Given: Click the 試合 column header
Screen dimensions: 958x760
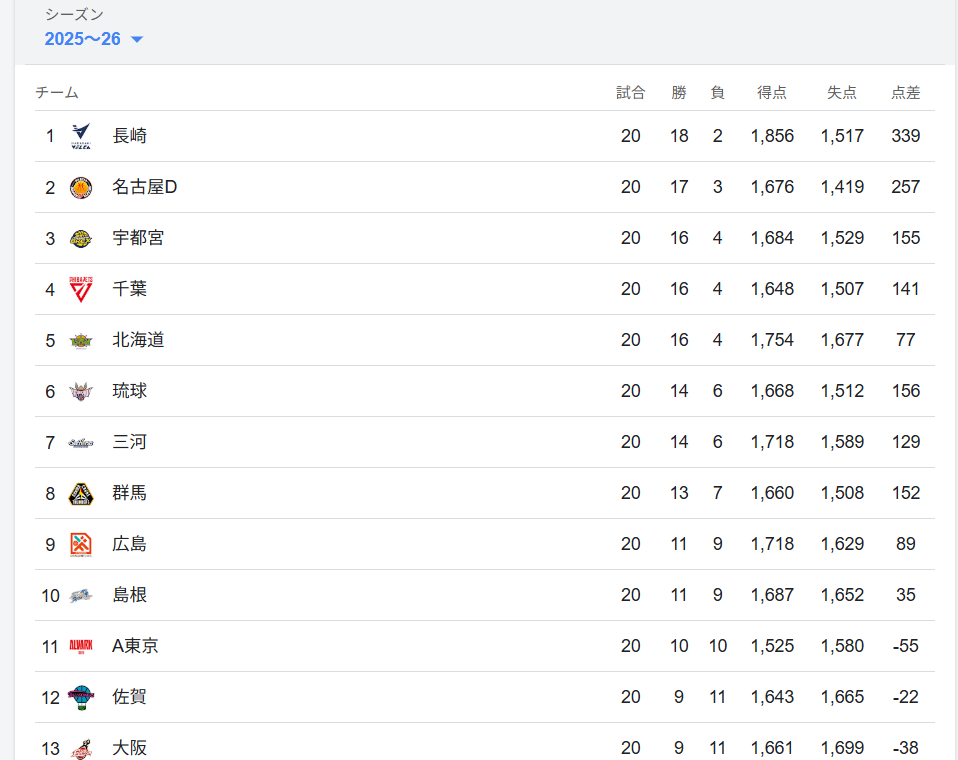Looking at the screenshot, I should [x=630, y=92].
